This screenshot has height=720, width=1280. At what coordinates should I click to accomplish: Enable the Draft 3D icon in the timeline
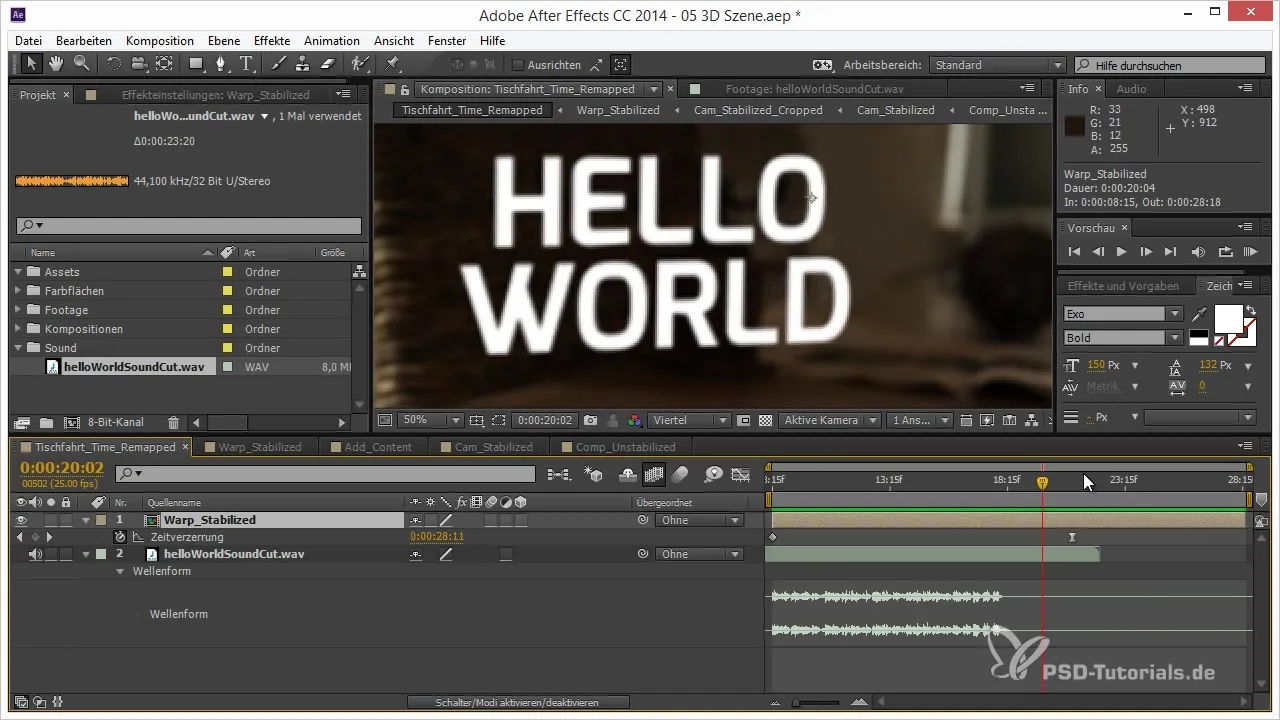coord(594,474)
